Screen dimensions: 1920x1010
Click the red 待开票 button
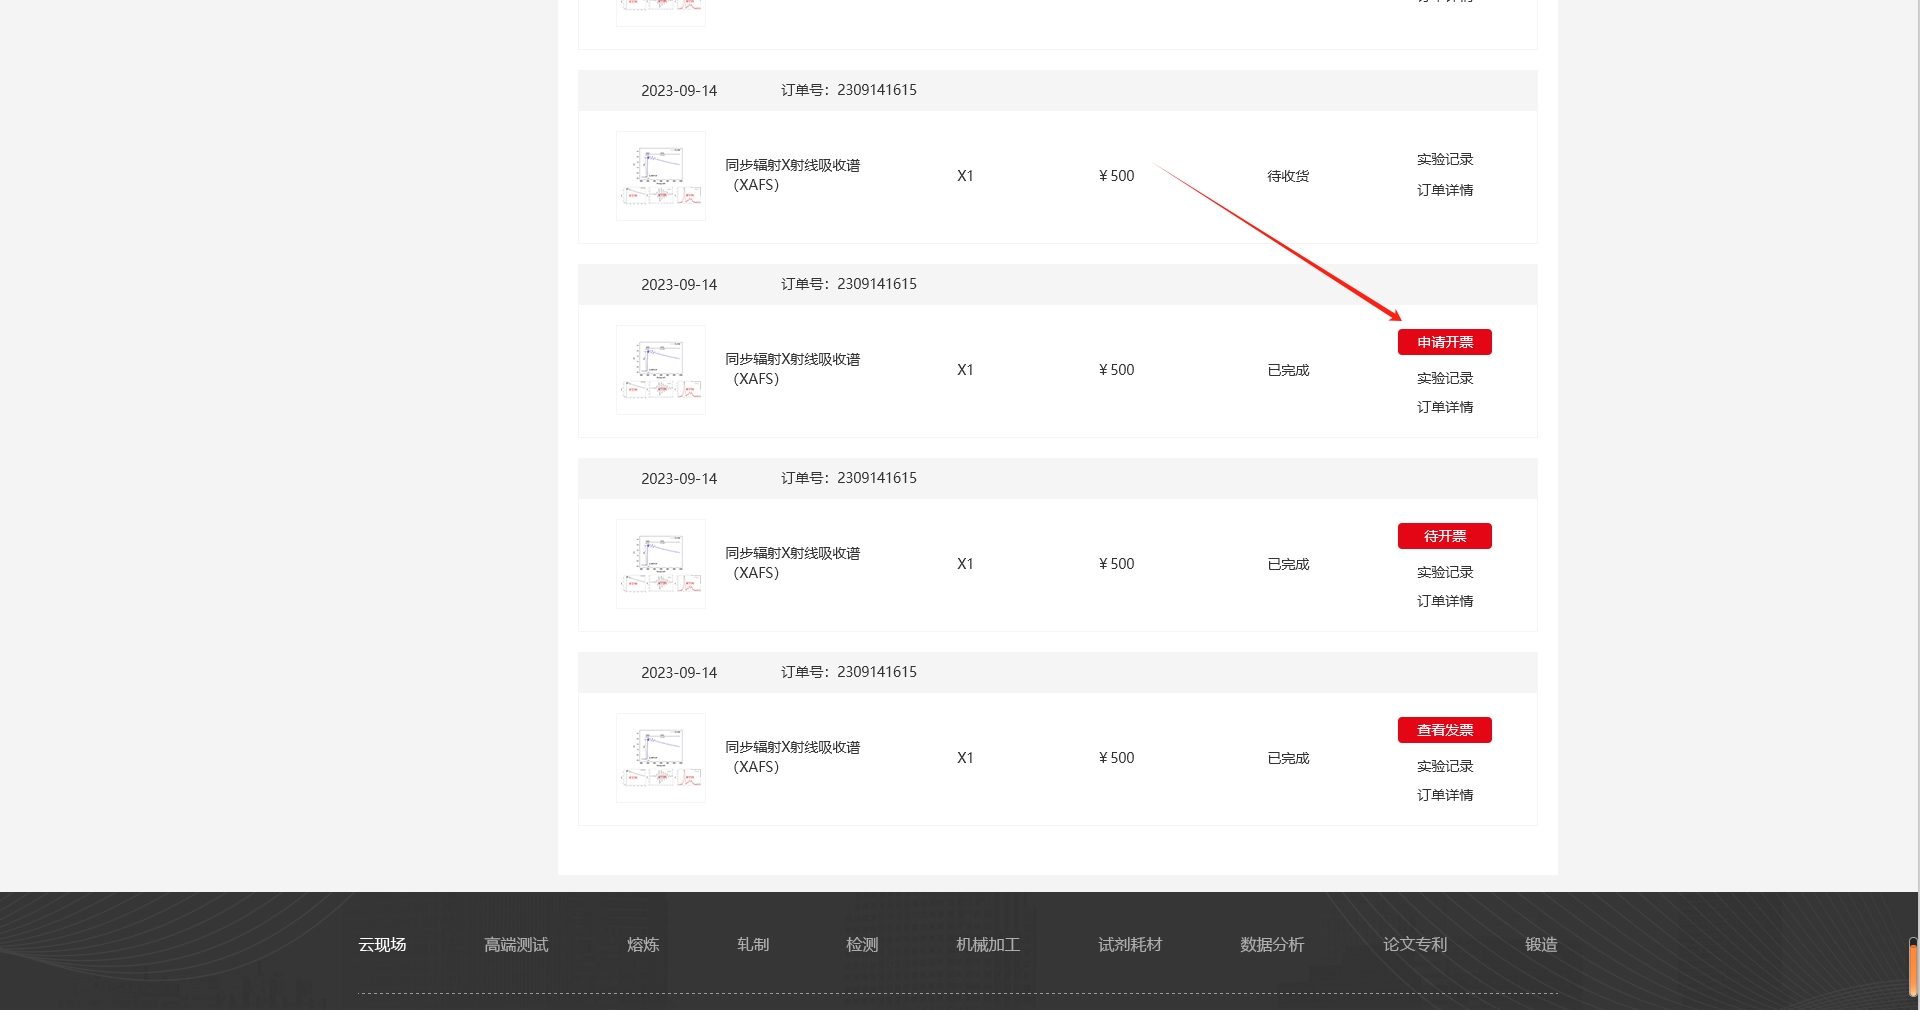coord(1444,536)
